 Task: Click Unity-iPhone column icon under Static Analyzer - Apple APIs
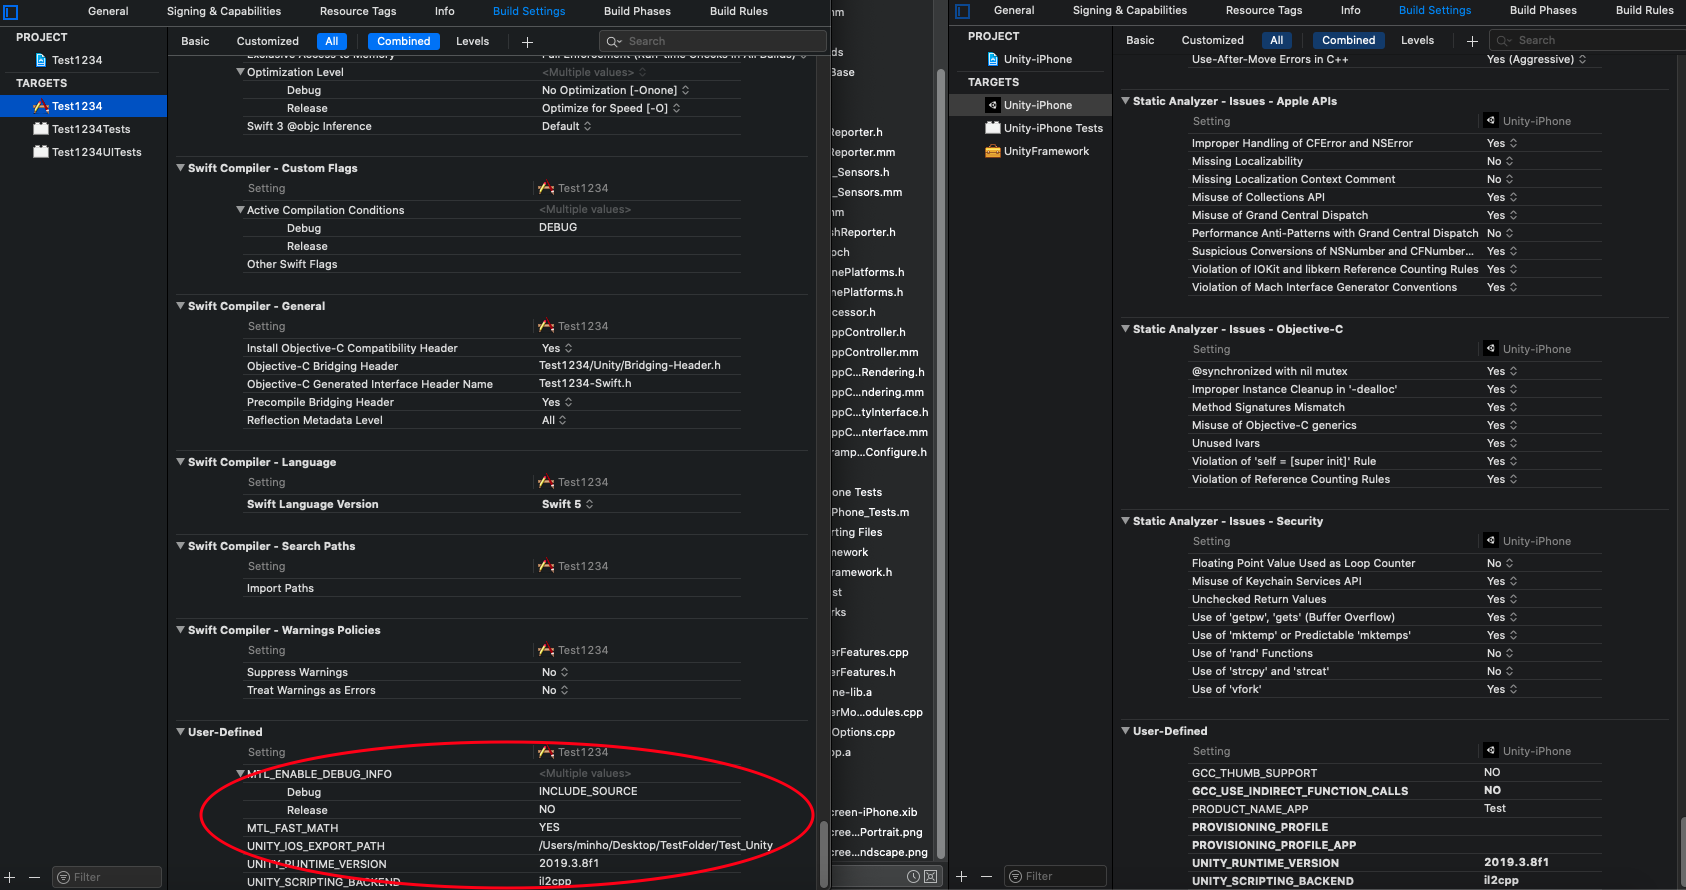coord(1491,121)
